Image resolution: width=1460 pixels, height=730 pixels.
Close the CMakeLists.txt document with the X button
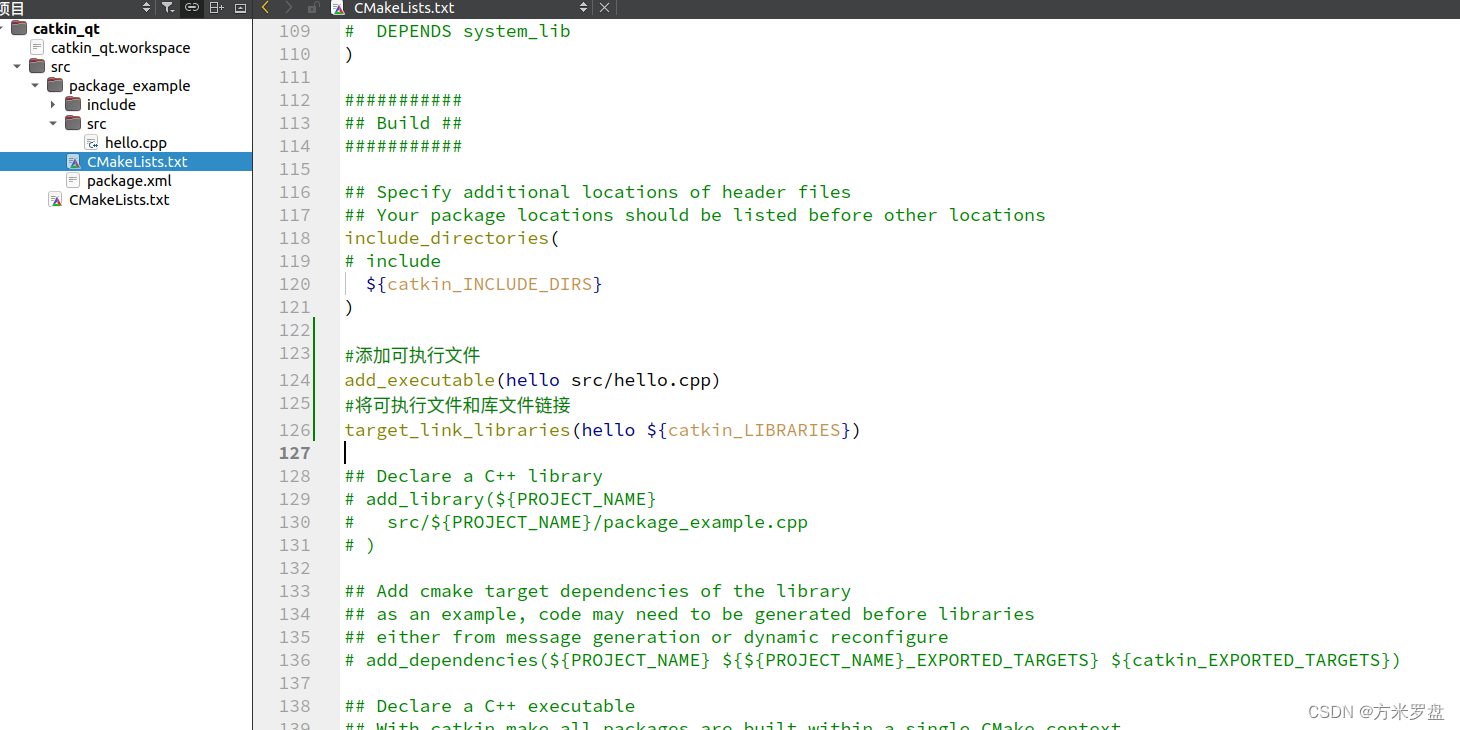[604, 7]
